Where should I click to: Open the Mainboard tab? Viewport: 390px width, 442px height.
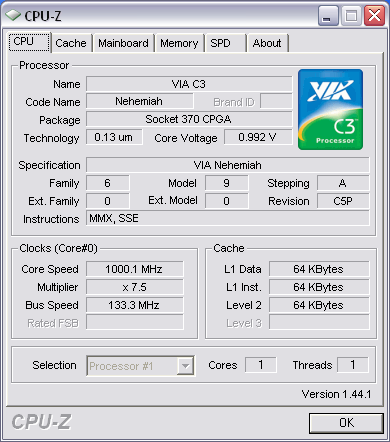pyautogui.click(x=123, y=43)
